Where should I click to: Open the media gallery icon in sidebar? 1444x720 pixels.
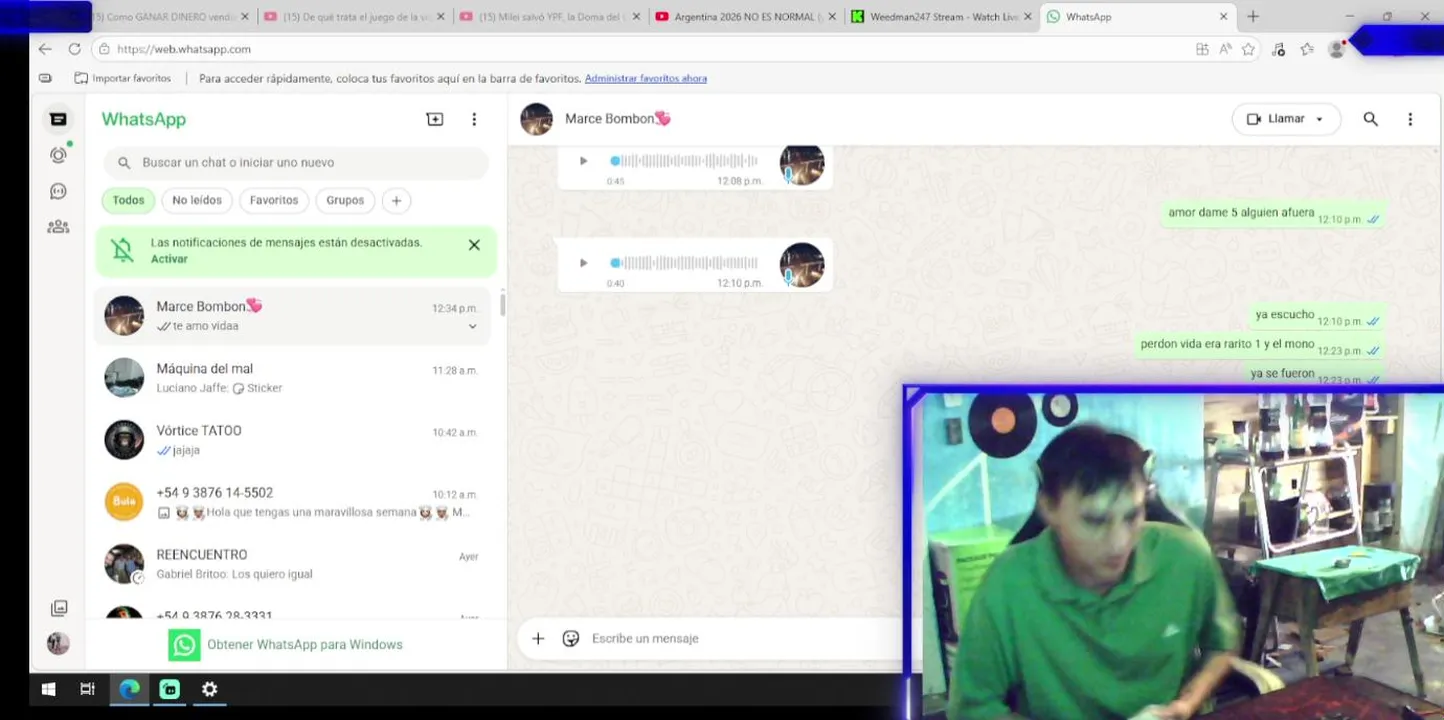coord(59,608)
